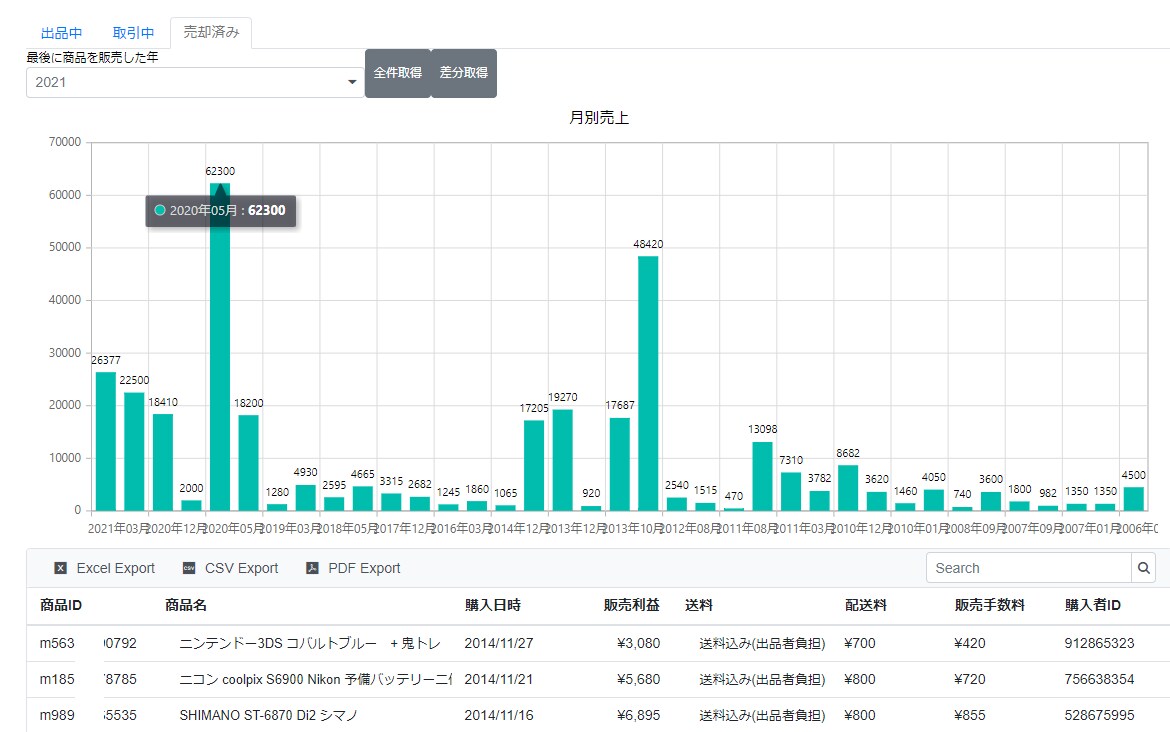The width and height of the screenshot is (1170, 732).
Task: Click the ¥420 sales fee cell
Action: 970,643
